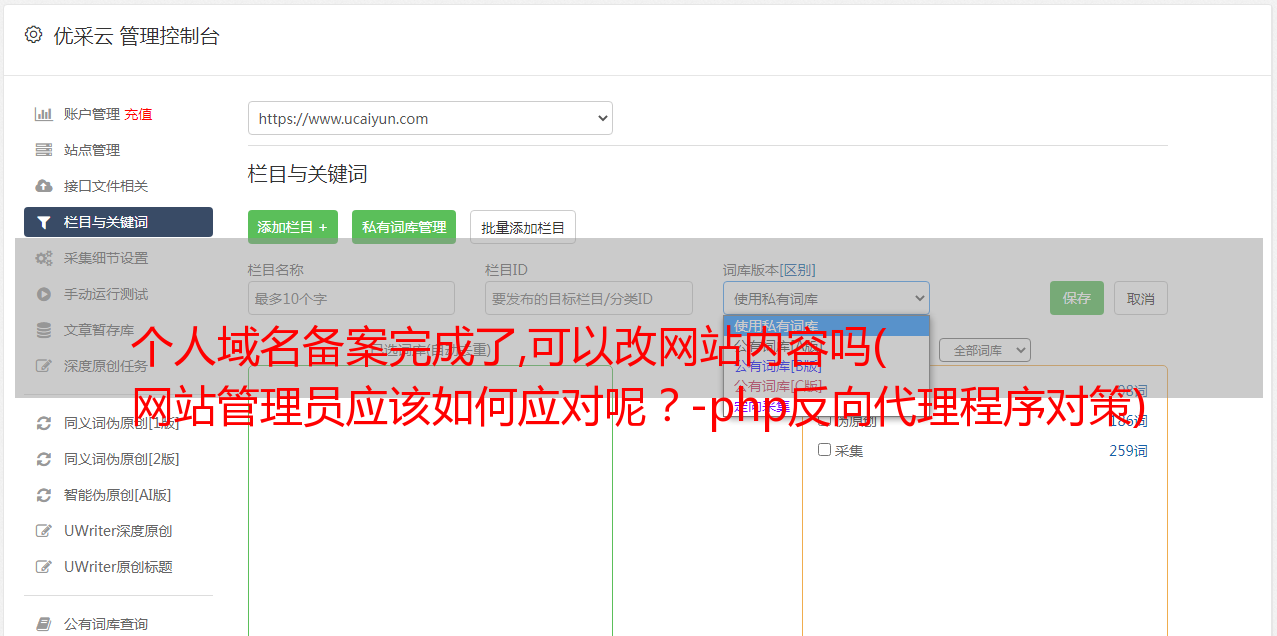Click the 栏目名称 input field
The height and width of the screenshot is (636, 1277).
[x=351, y=298]
